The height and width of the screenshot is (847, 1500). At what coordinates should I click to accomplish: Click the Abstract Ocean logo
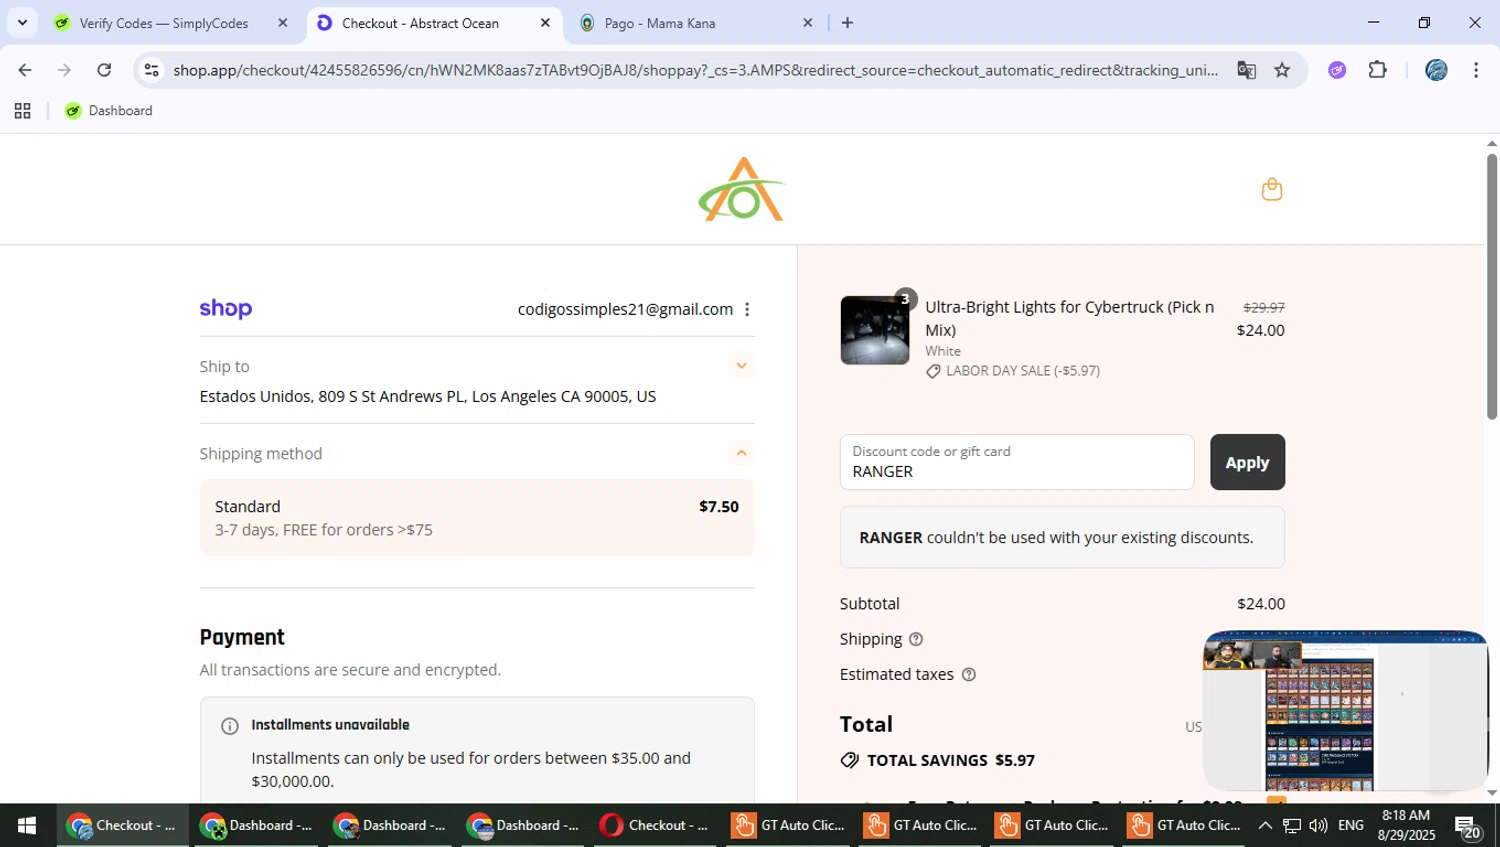(742, 189)
